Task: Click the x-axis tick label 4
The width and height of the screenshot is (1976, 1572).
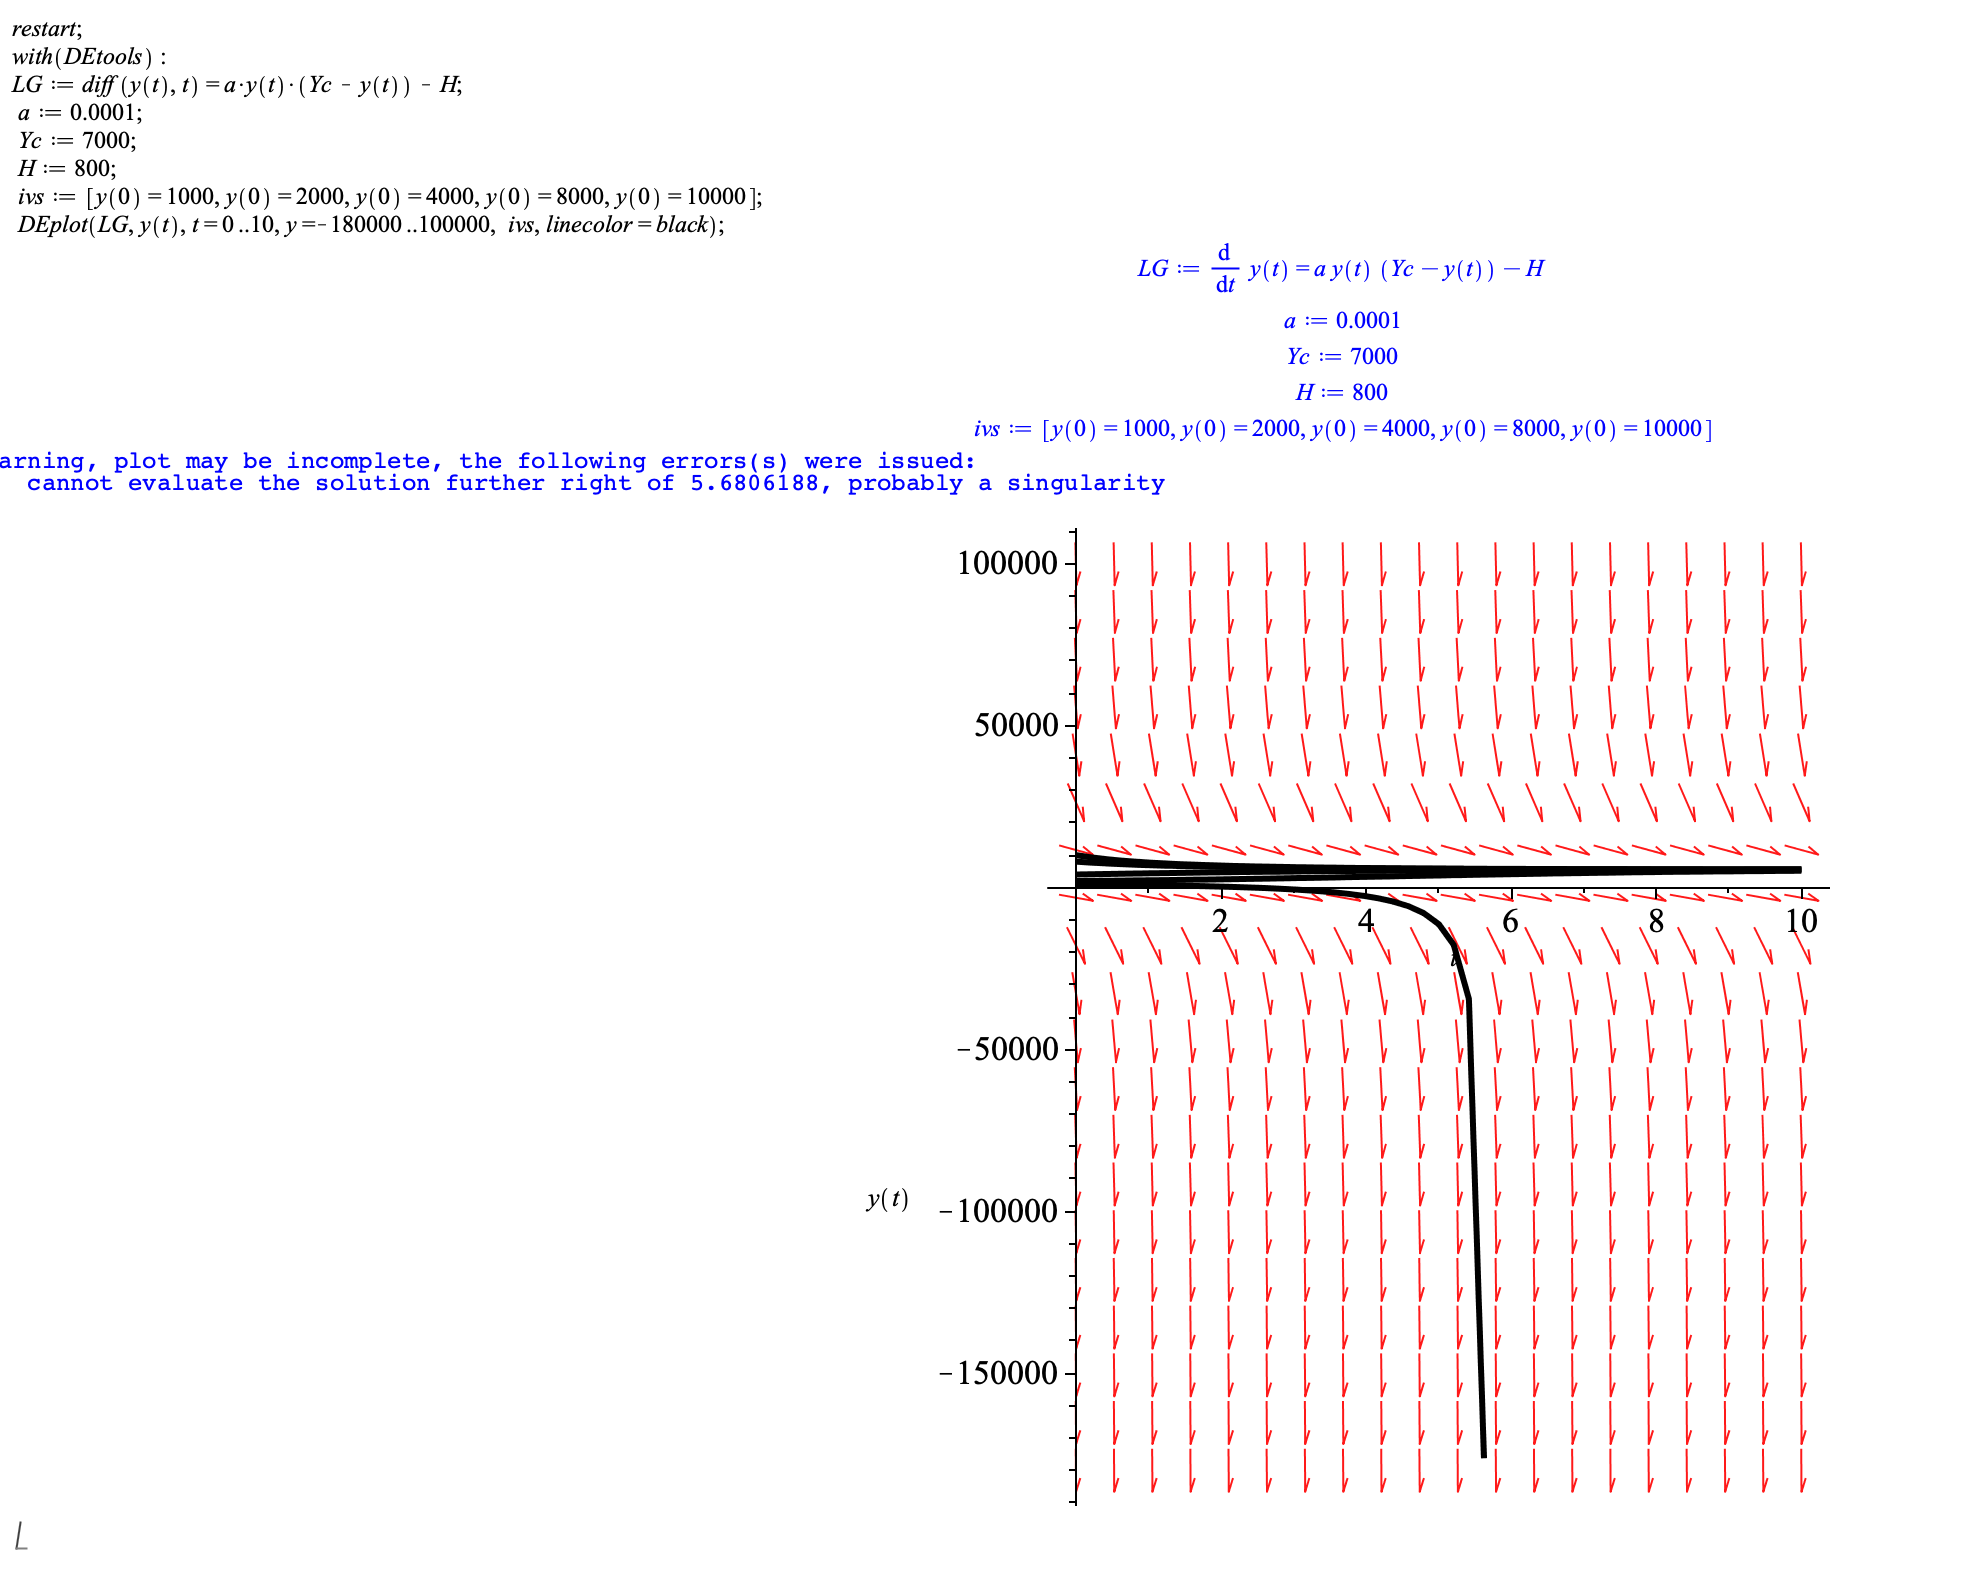Action: 1366,921
